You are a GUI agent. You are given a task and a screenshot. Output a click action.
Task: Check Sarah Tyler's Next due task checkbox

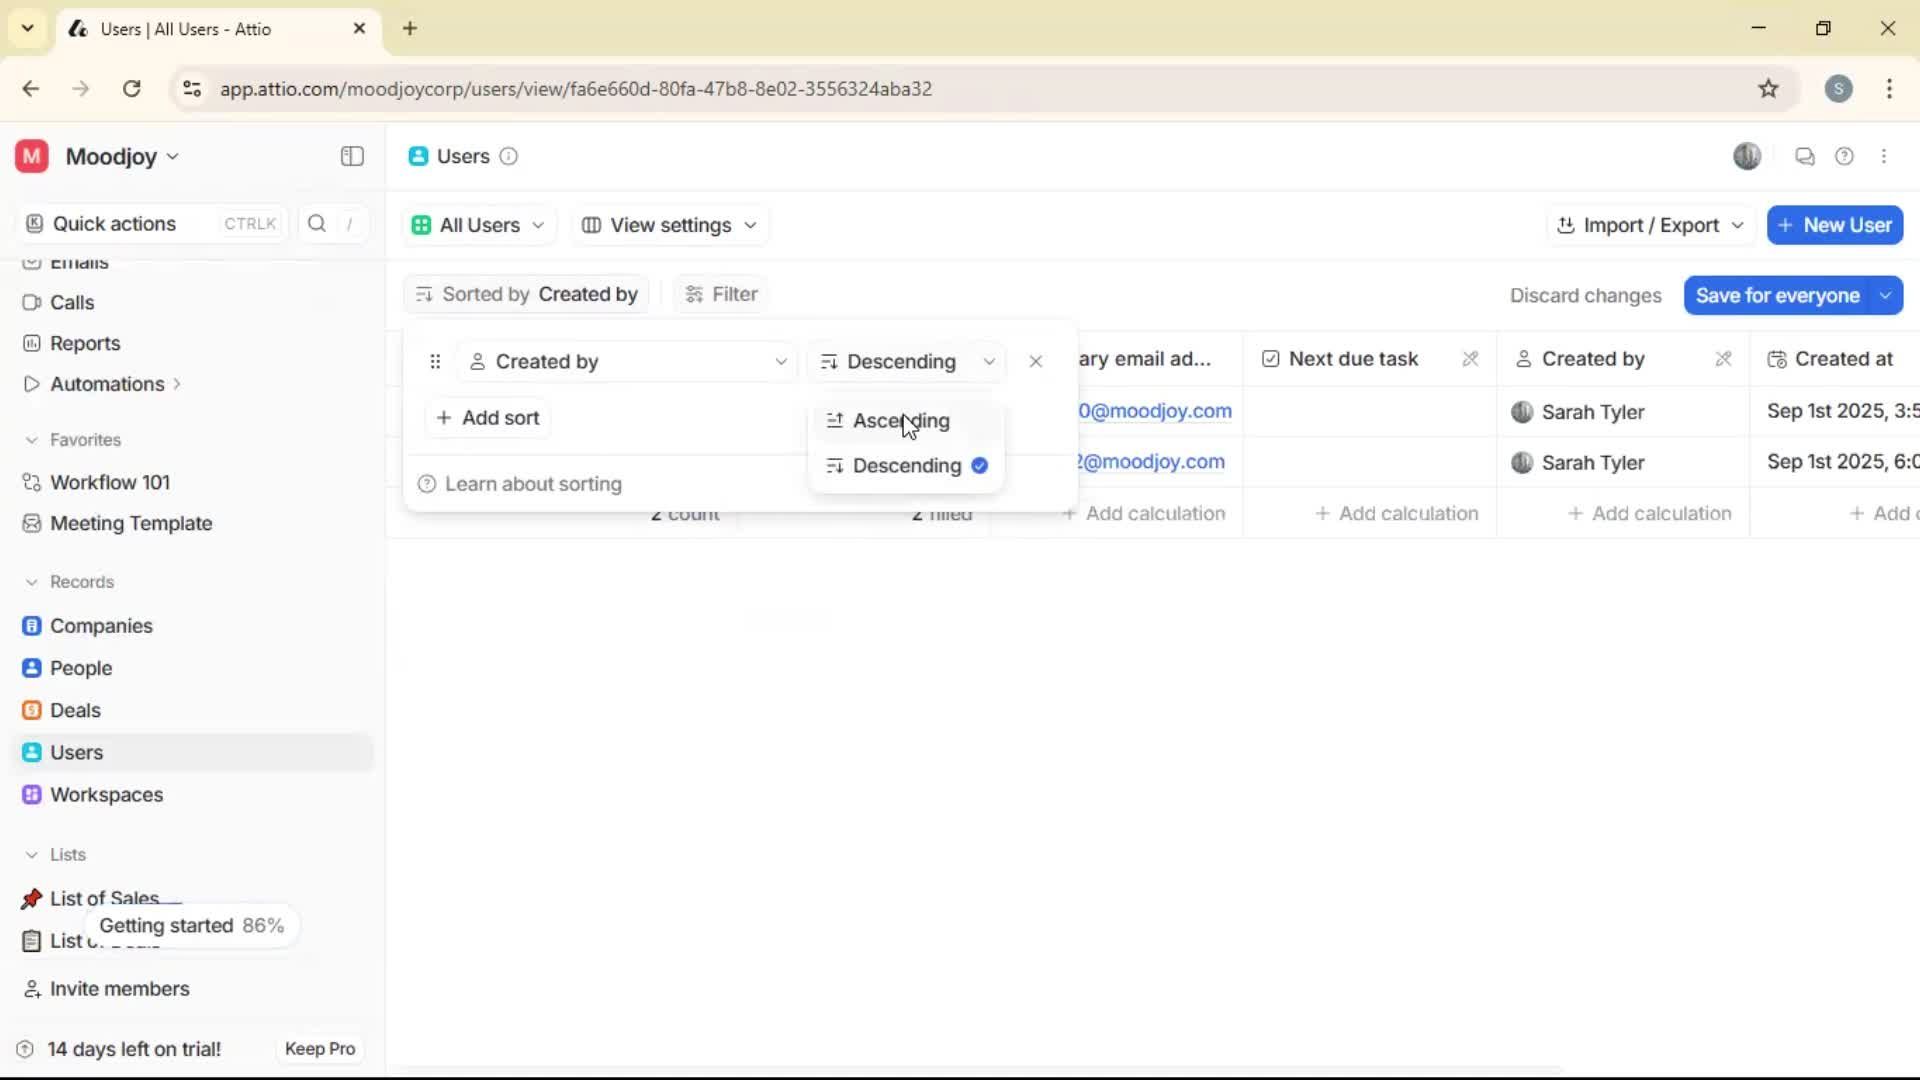coord(1370,411)
